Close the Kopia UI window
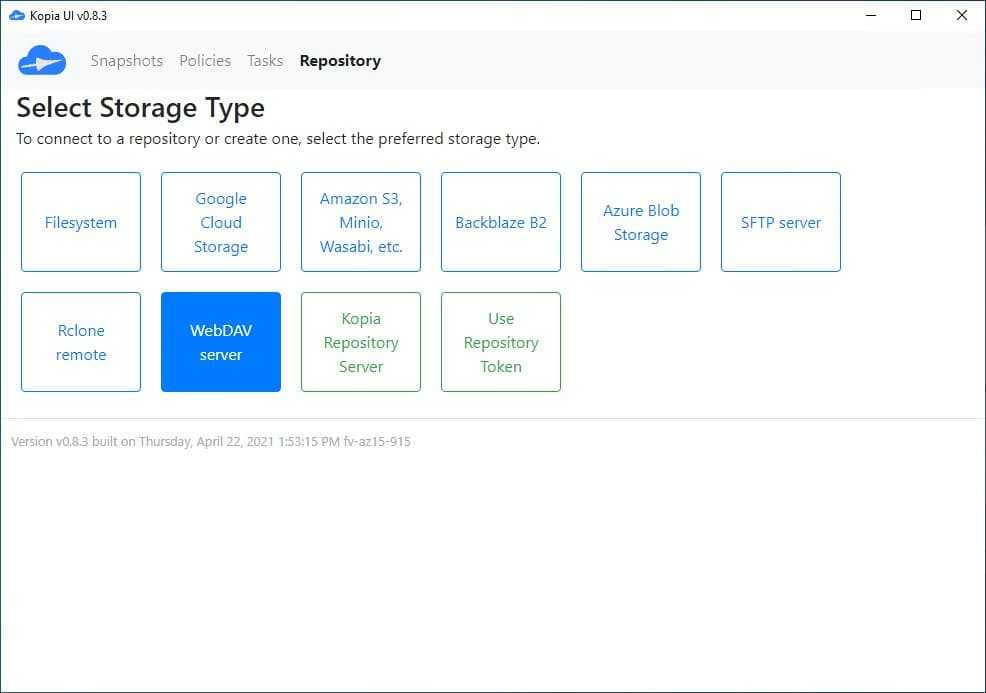The height and width of the screenshot is (693, 986). tap(962, 15)
